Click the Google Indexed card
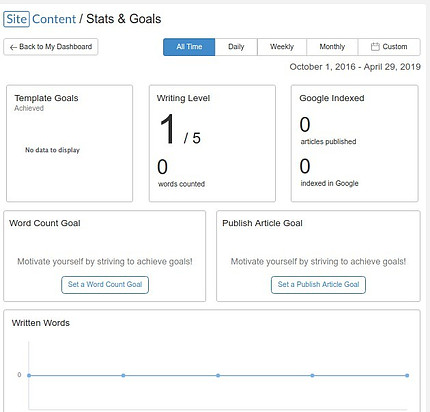This screenshot has height=412, width=430. click(x=355, y=143)
